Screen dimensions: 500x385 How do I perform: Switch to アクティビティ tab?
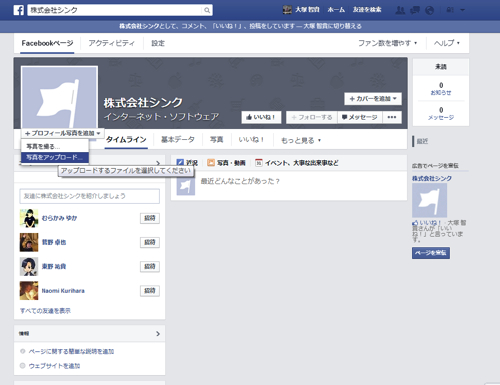111,43
